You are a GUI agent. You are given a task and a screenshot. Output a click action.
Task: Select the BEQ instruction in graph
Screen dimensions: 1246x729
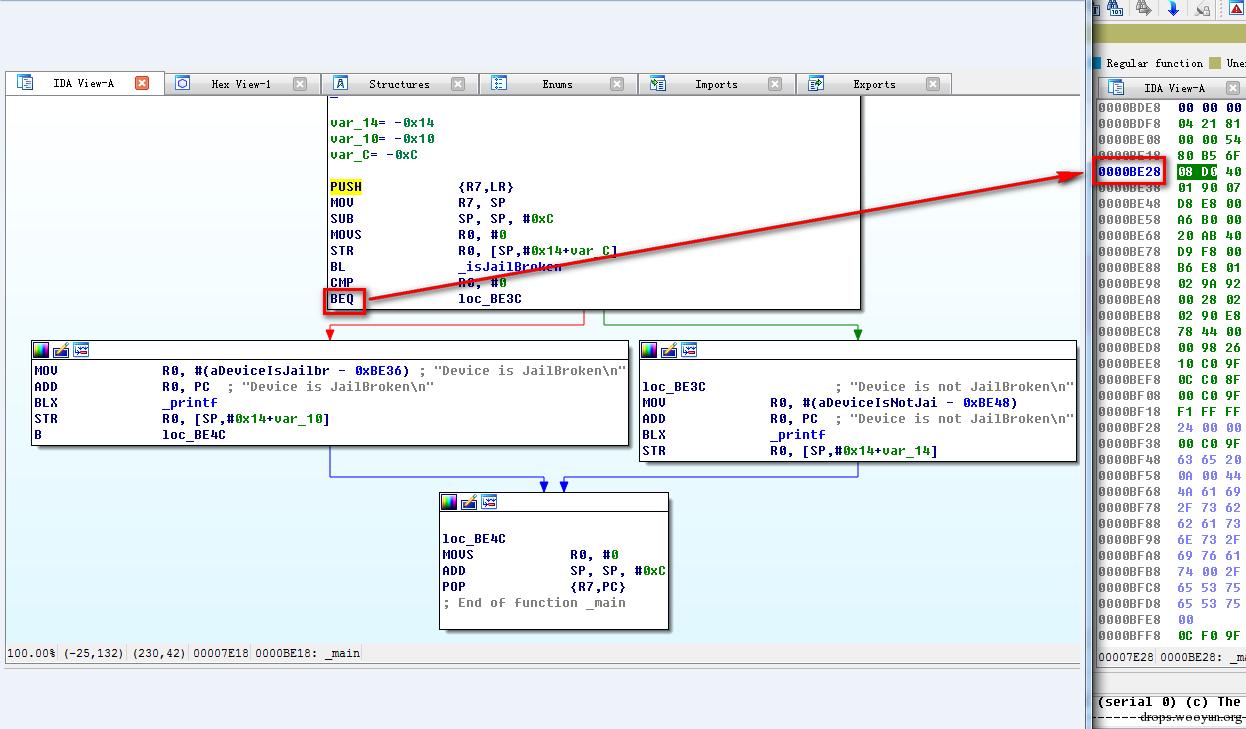click(x=342, y=299)
